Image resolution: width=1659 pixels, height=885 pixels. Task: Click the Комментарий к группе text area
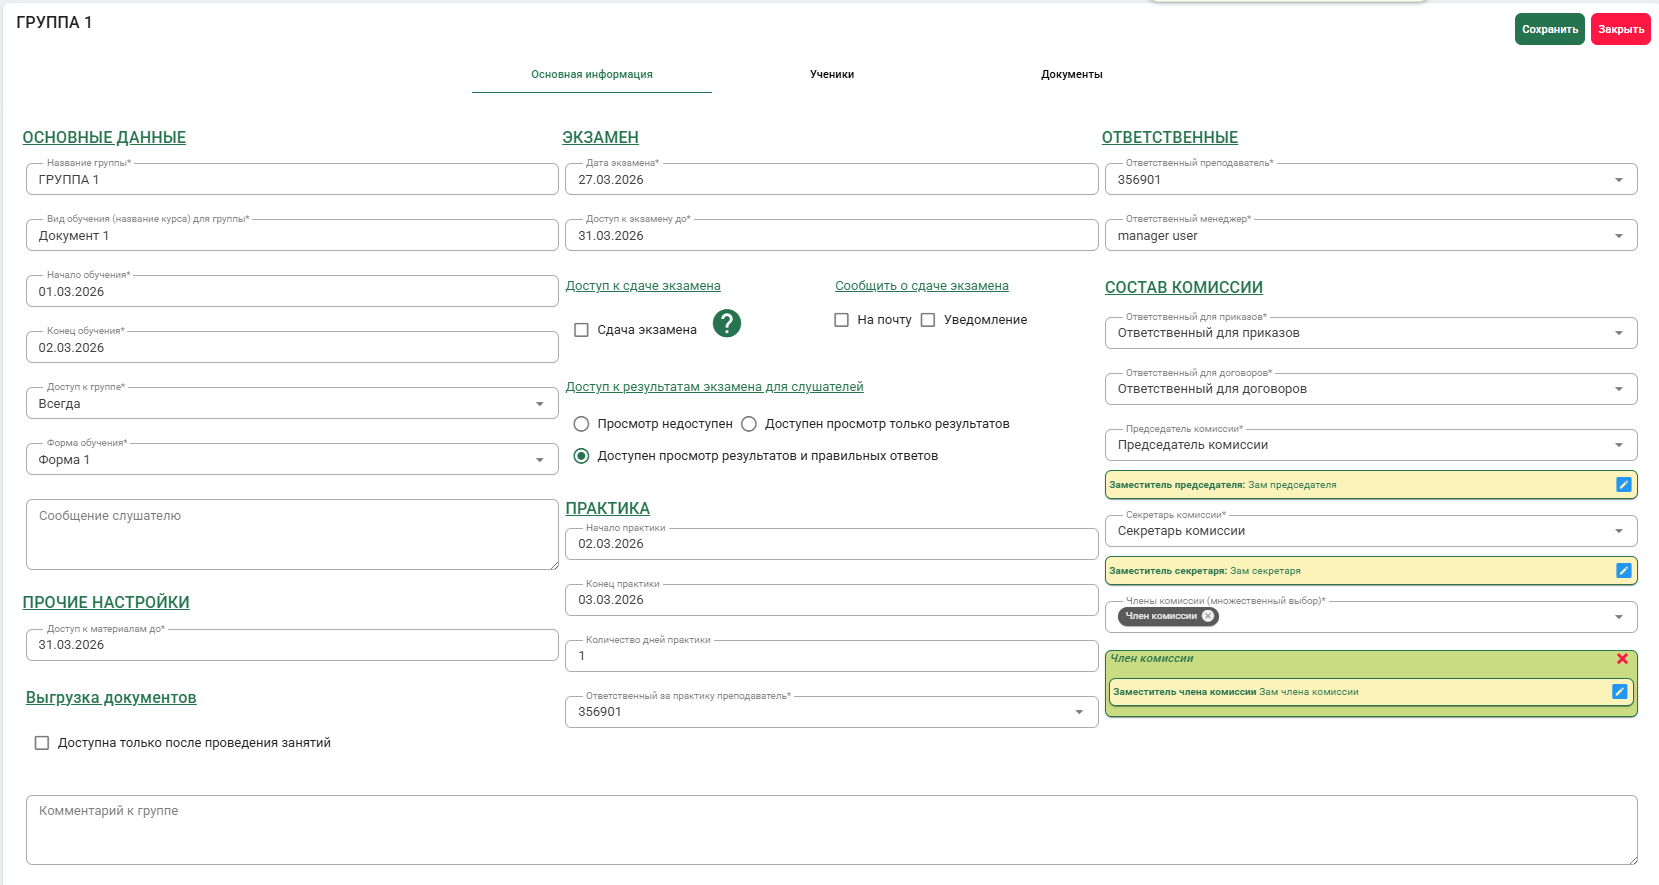coord(832,830)
